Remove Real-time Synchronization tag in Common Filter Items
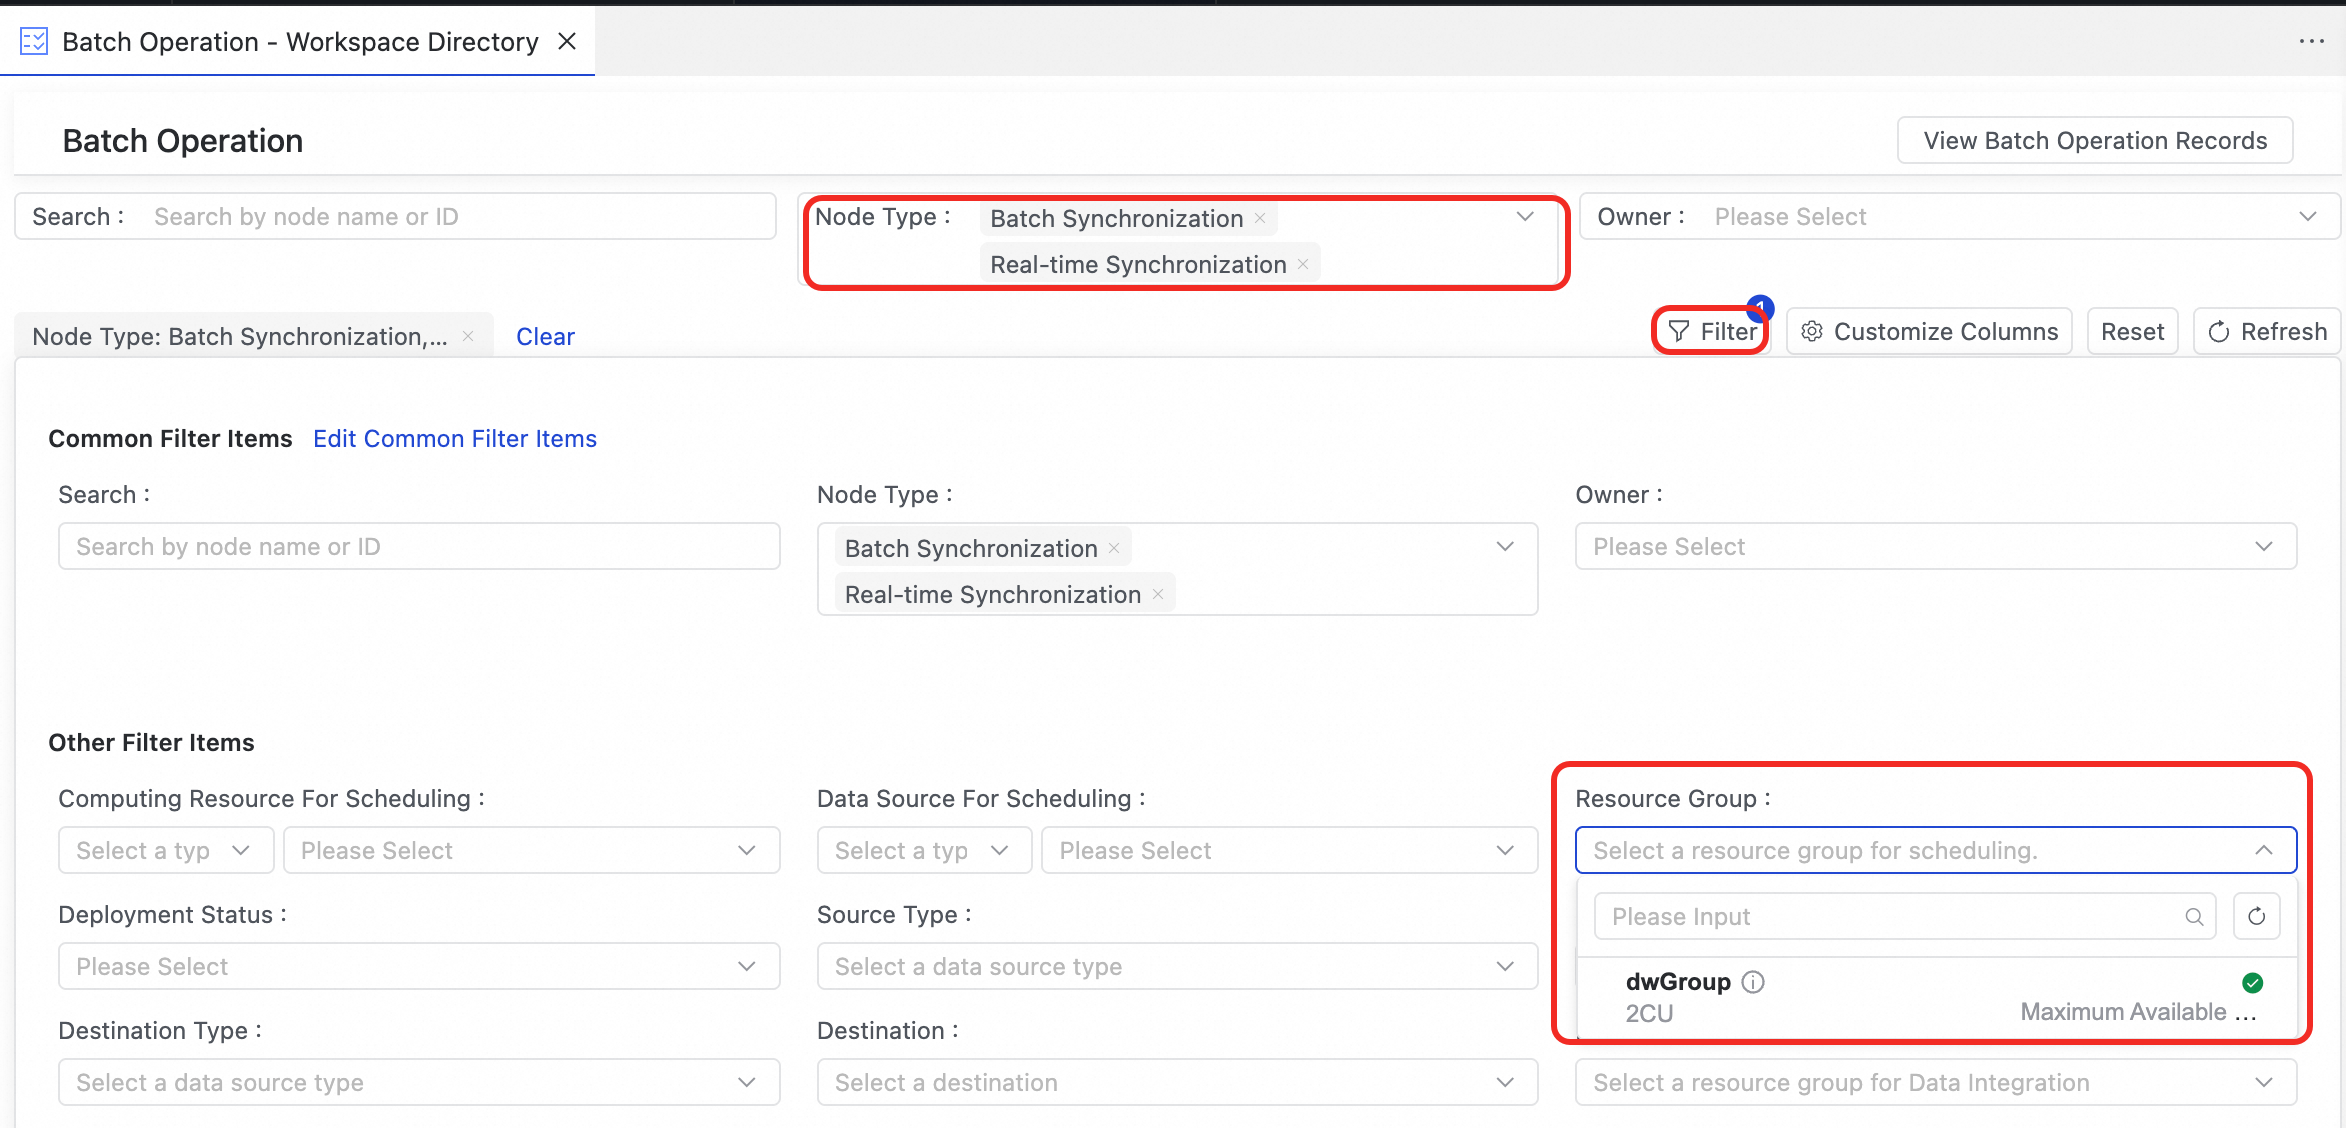The image size is (2346, 1128). [x=1158, y=594]
